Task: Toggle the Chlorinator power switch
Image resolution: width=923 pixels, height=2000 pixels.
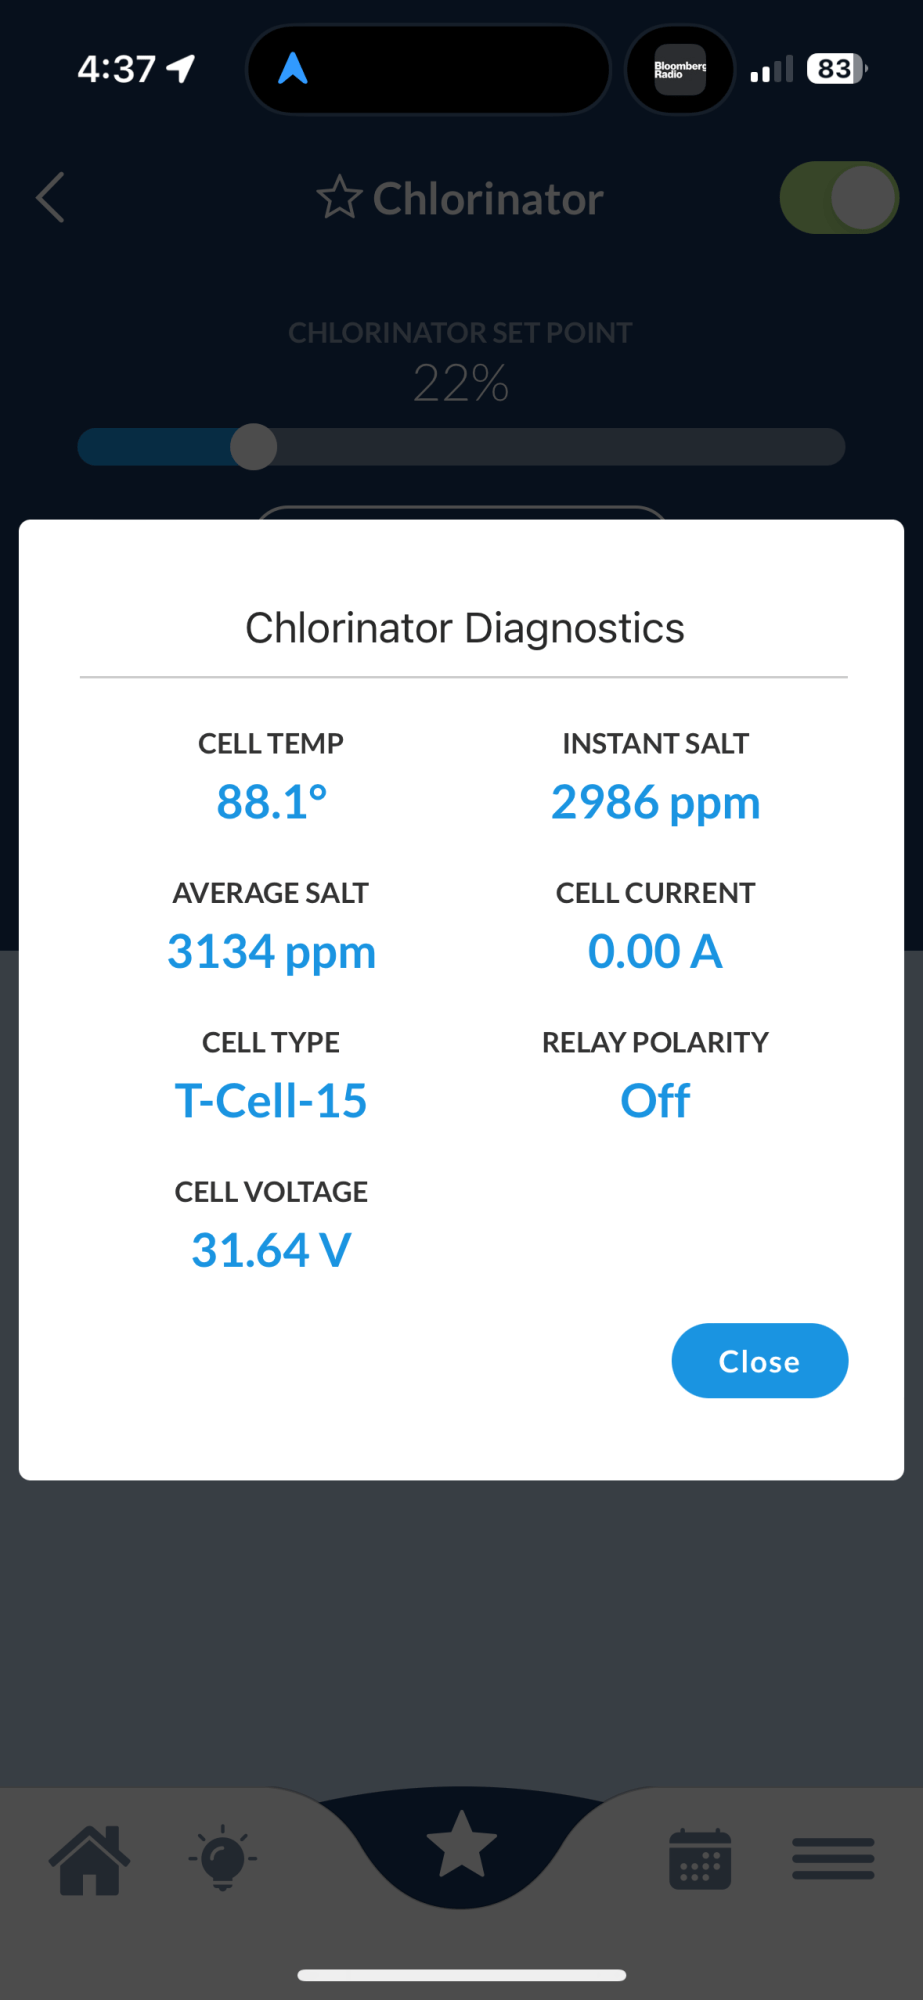Action: pyautogui.click(x=839, y=197)
